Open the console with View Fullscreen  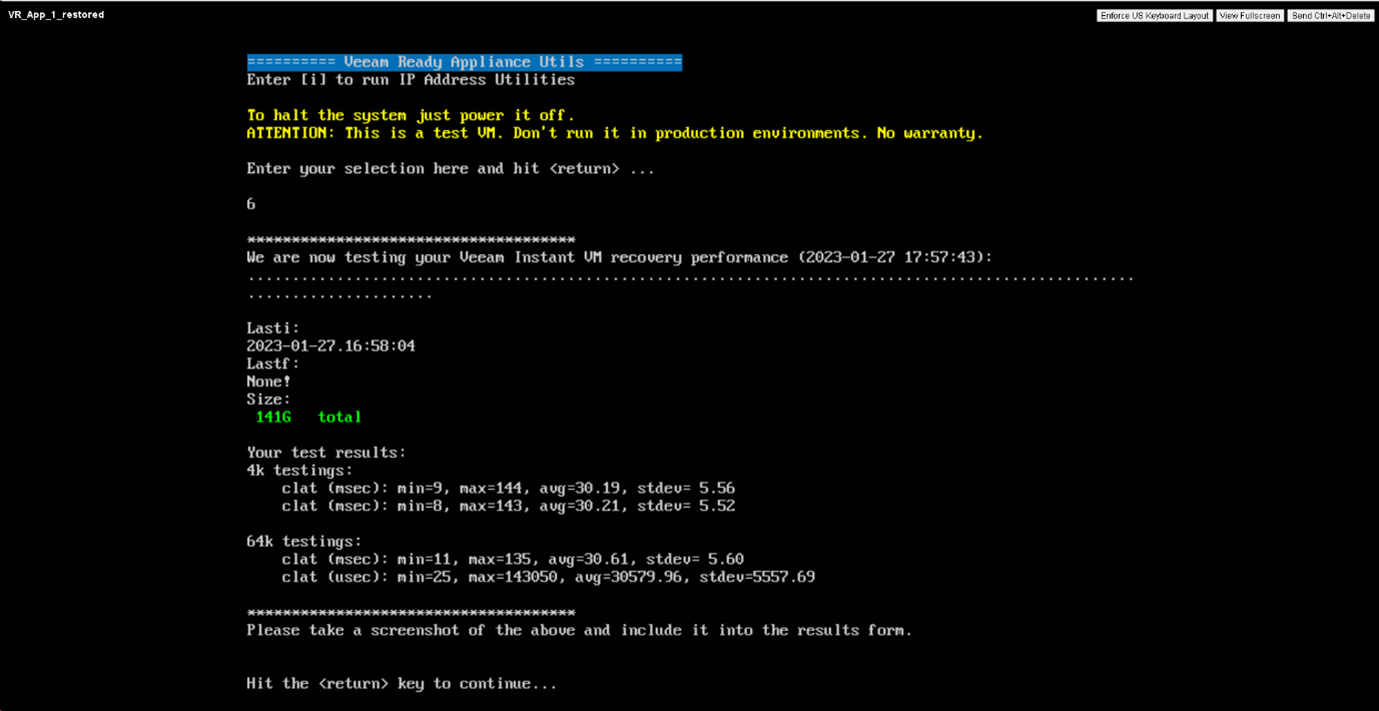click(x=1250, y=16)
